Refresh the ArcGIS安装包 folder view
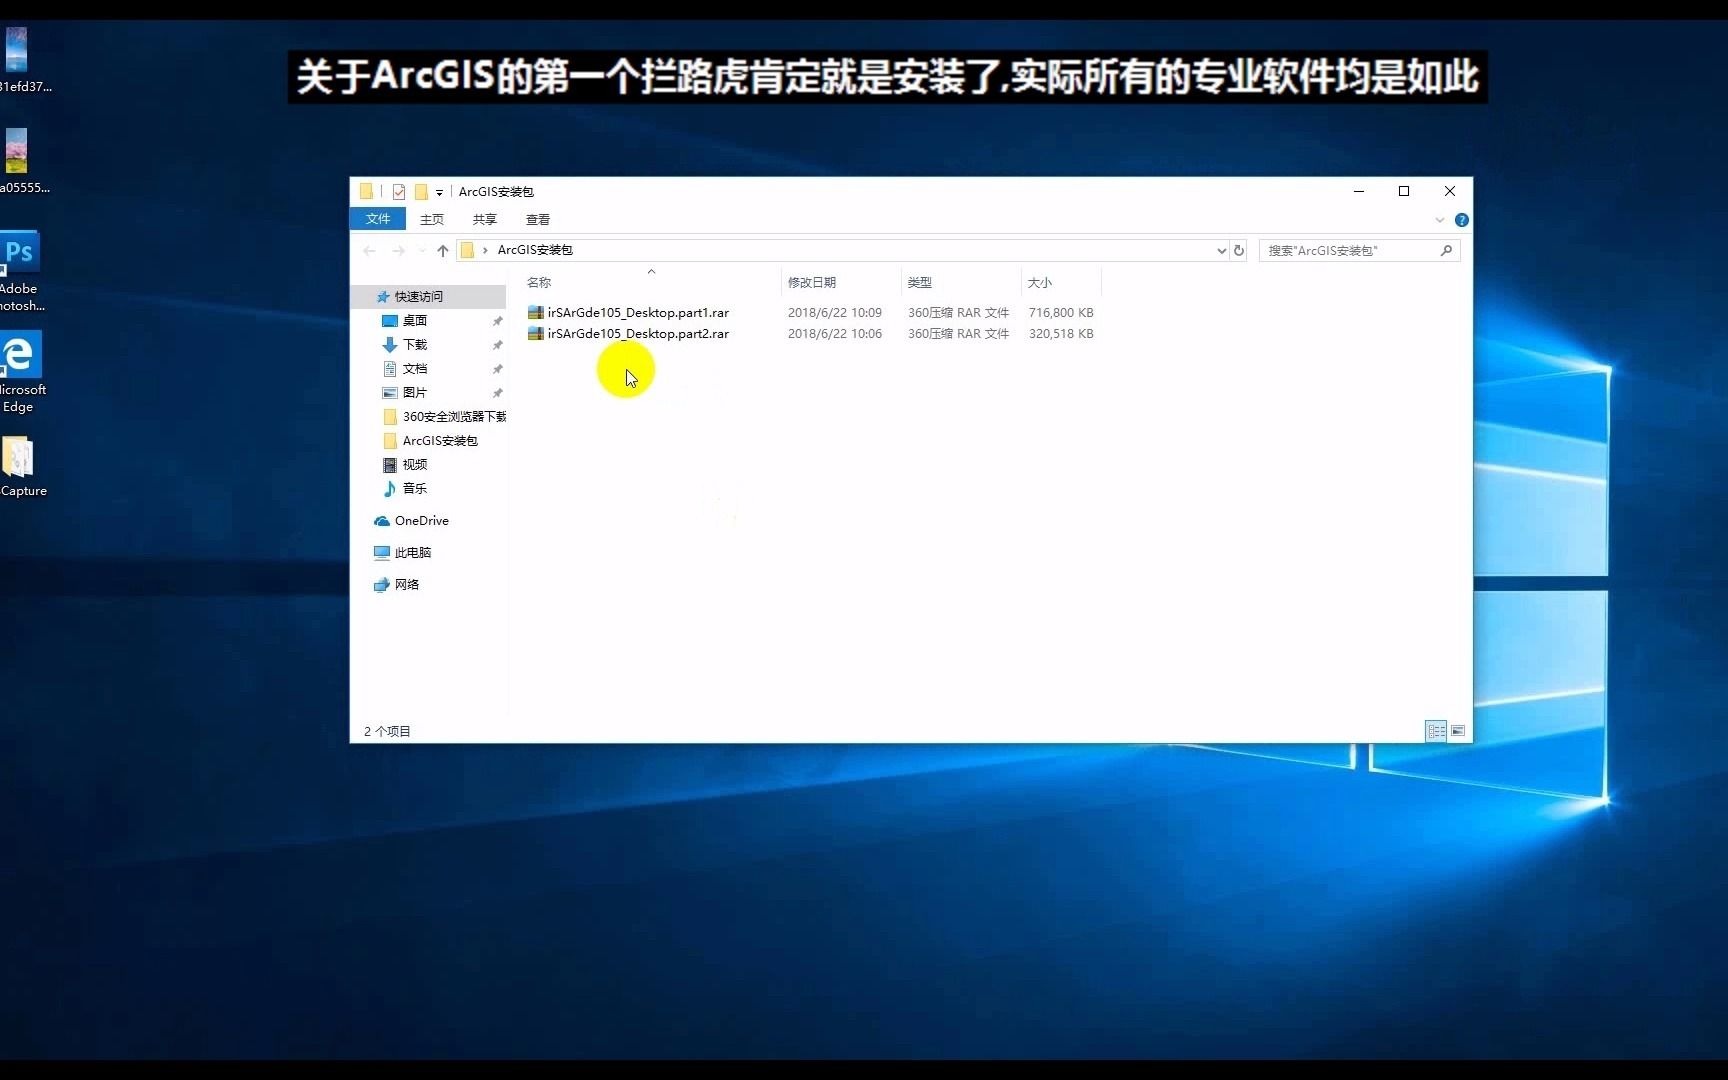Image resolution: width=1728 pixels, height=1080 pixels. click(x=1239, y=251)
